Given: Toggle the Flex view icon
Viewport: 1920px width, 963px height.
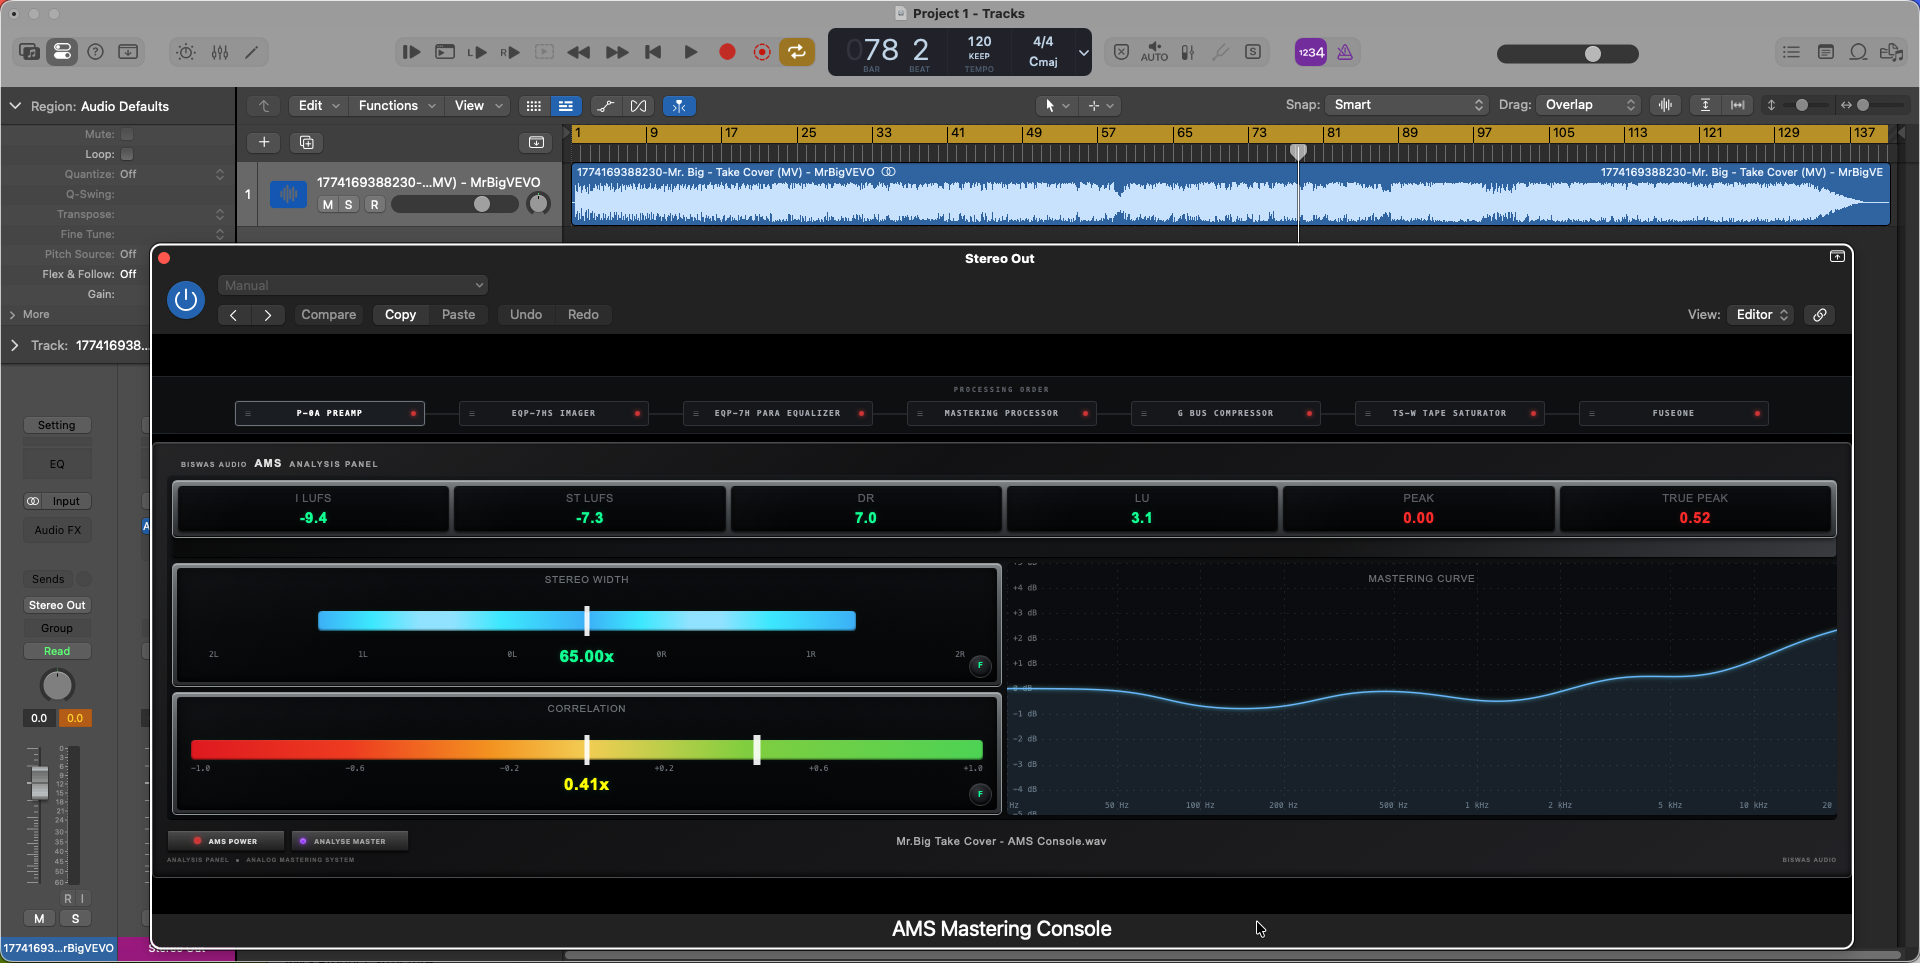Looking at the screenshot, I should pos(638,105).
